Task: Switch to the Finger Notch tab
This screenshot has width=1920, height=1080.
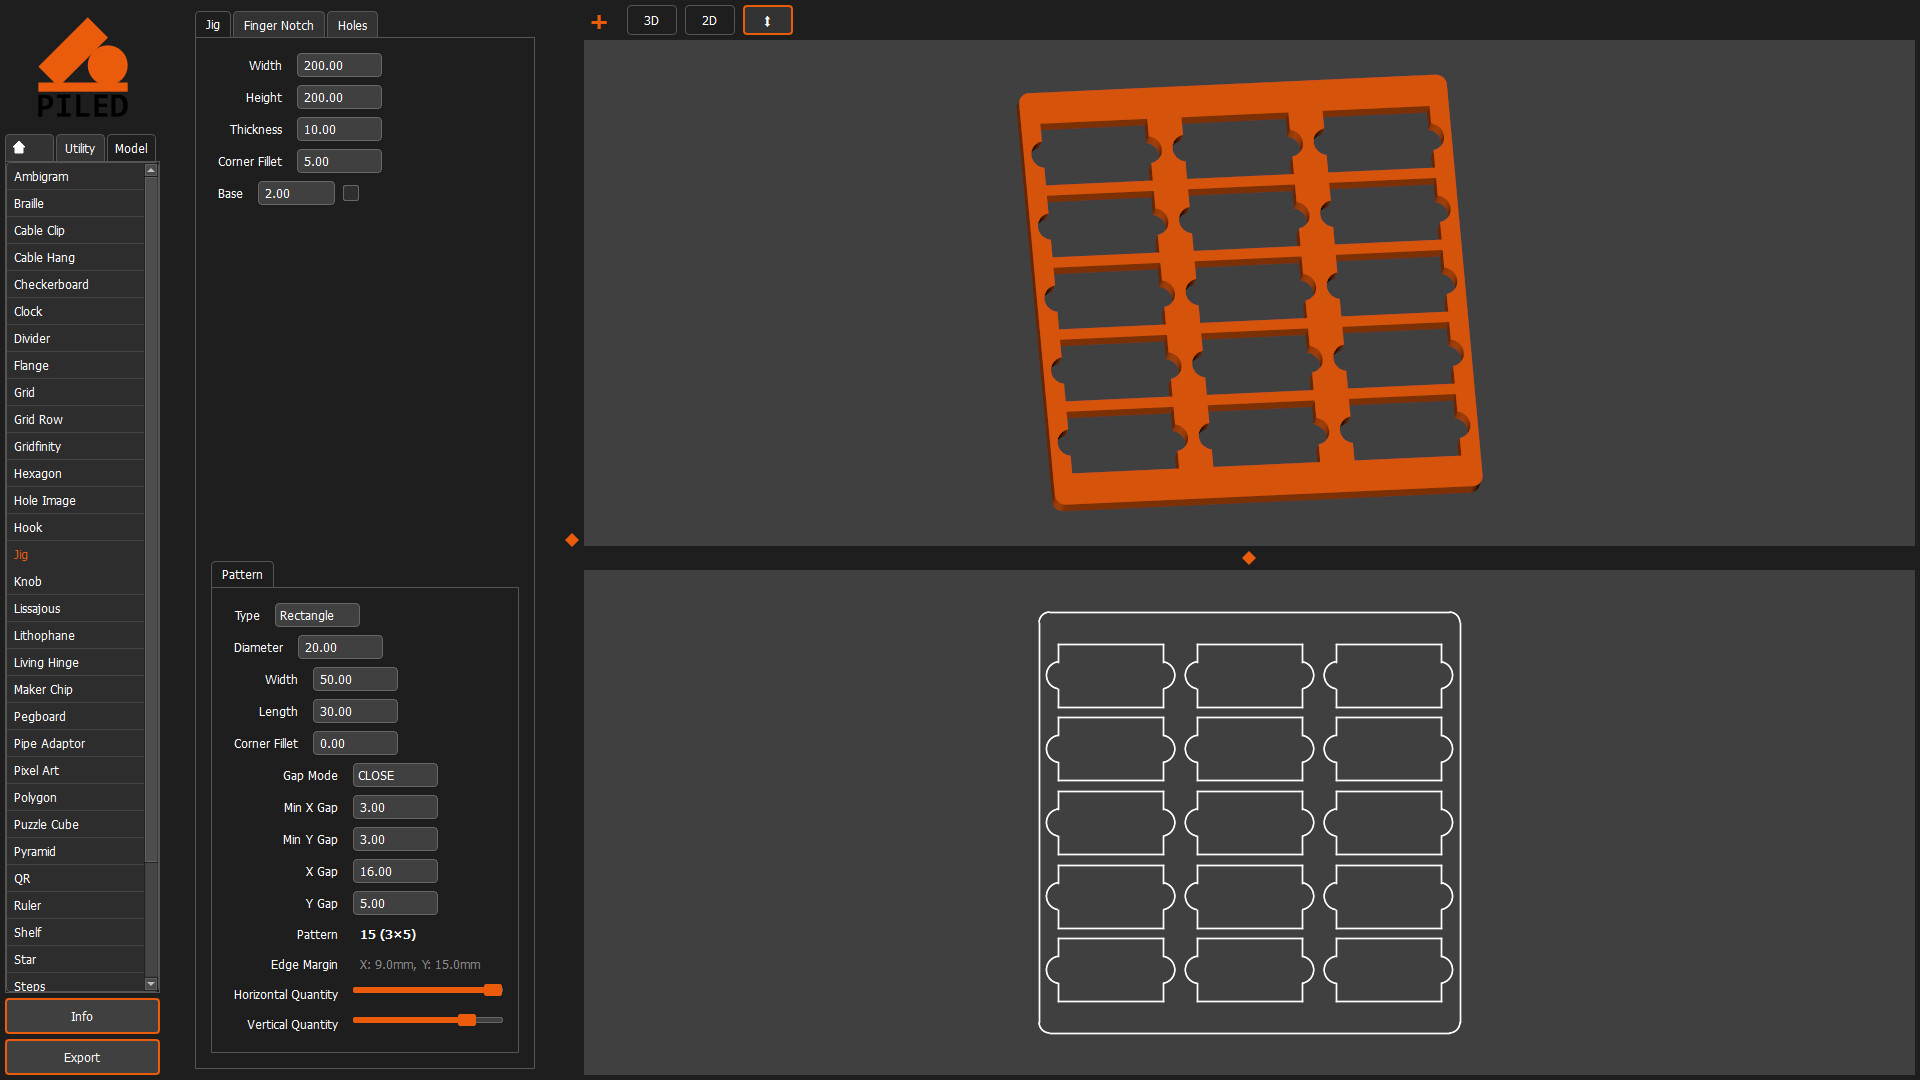Action: coord(278,24)
